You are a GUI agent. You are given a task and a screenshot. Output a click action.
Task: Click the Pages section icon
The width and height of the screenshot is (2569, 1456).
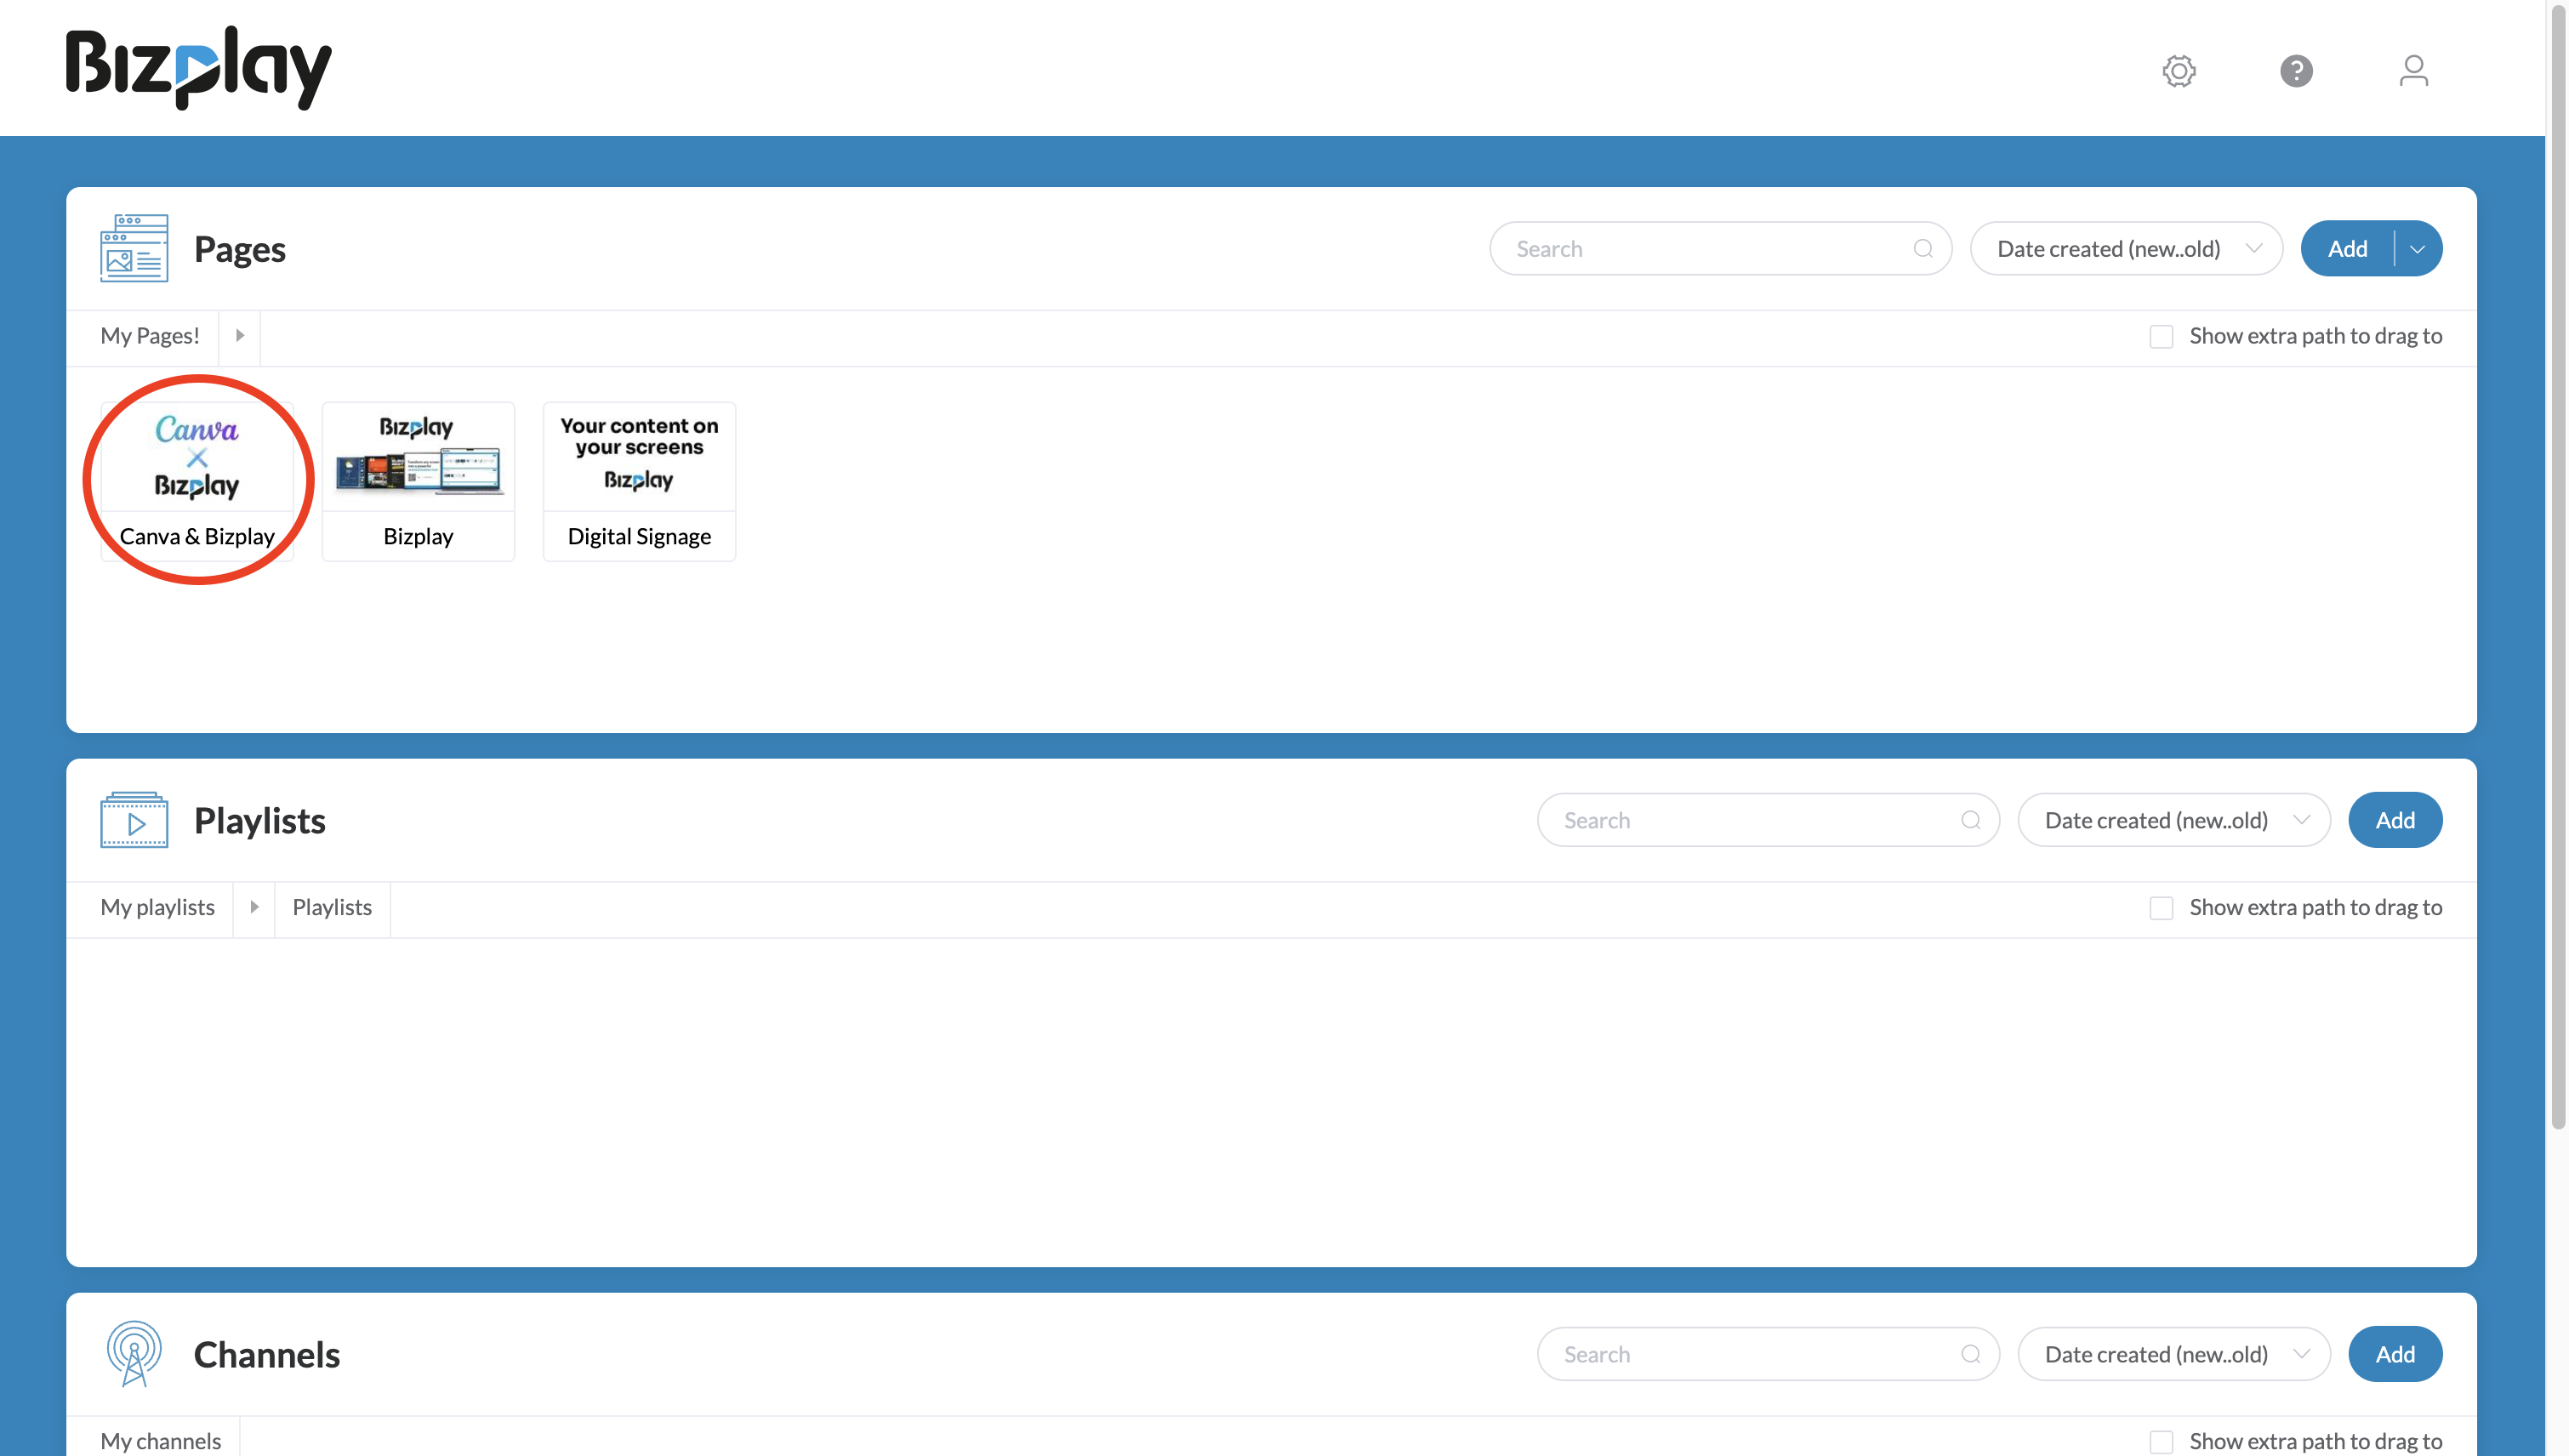[134, 248]
